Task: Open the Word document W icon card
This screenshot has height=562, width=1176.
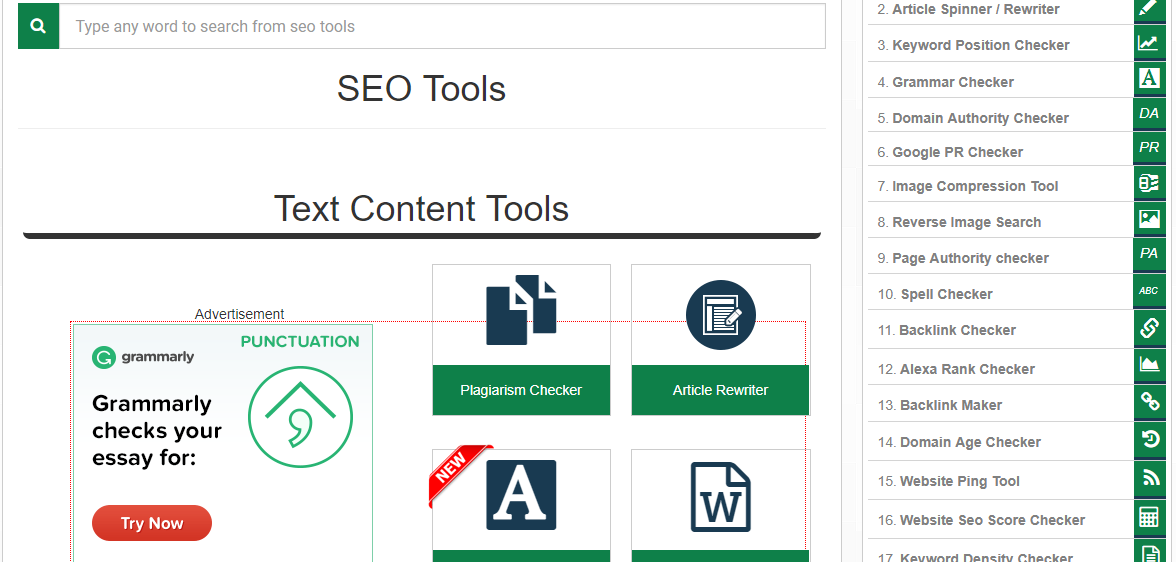Action: pos(720,497)
